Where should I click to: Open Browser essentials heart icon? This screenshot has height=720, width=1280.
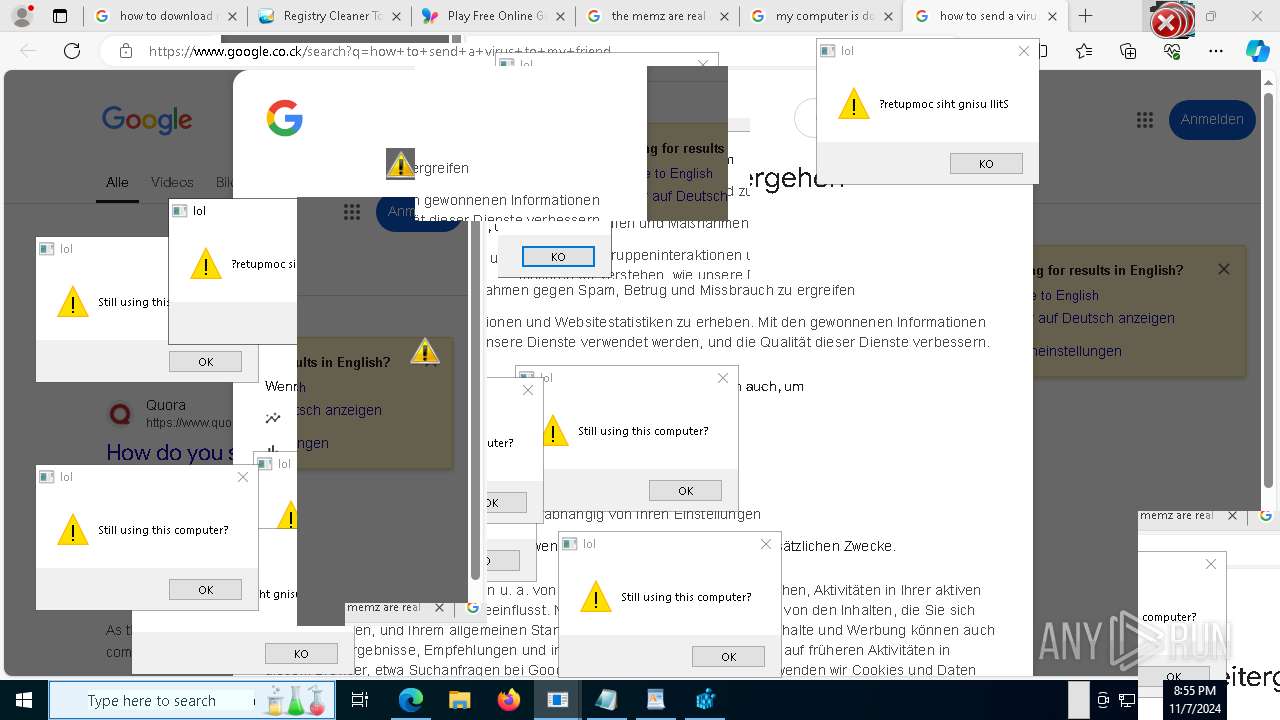pos(1172,51)
